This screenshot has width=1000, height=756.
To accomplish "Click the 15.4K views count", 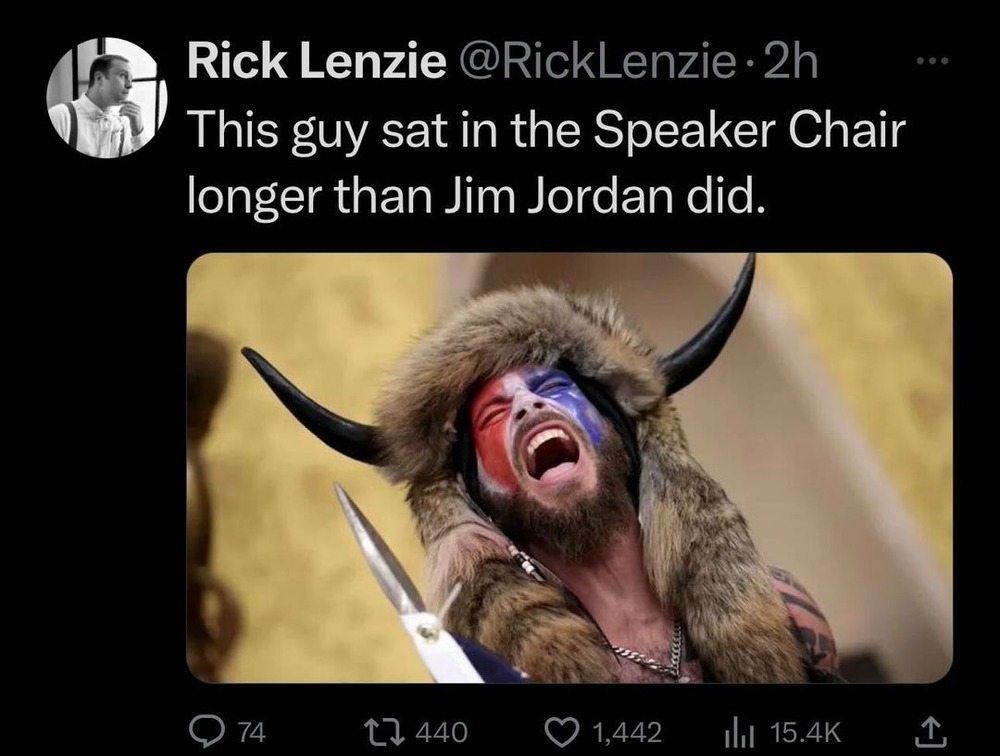I will click(805, 732).
